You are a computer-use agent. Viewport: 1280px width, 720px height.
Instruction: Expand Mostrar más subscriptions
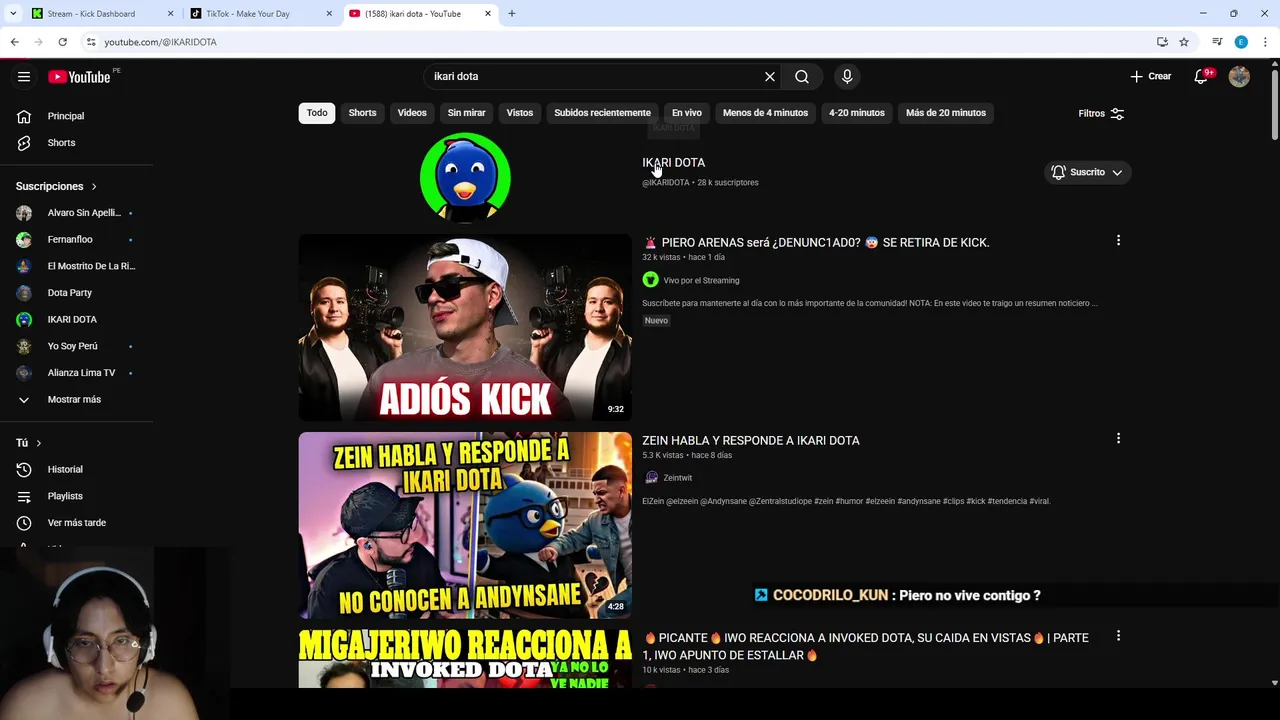click(76, 399)
